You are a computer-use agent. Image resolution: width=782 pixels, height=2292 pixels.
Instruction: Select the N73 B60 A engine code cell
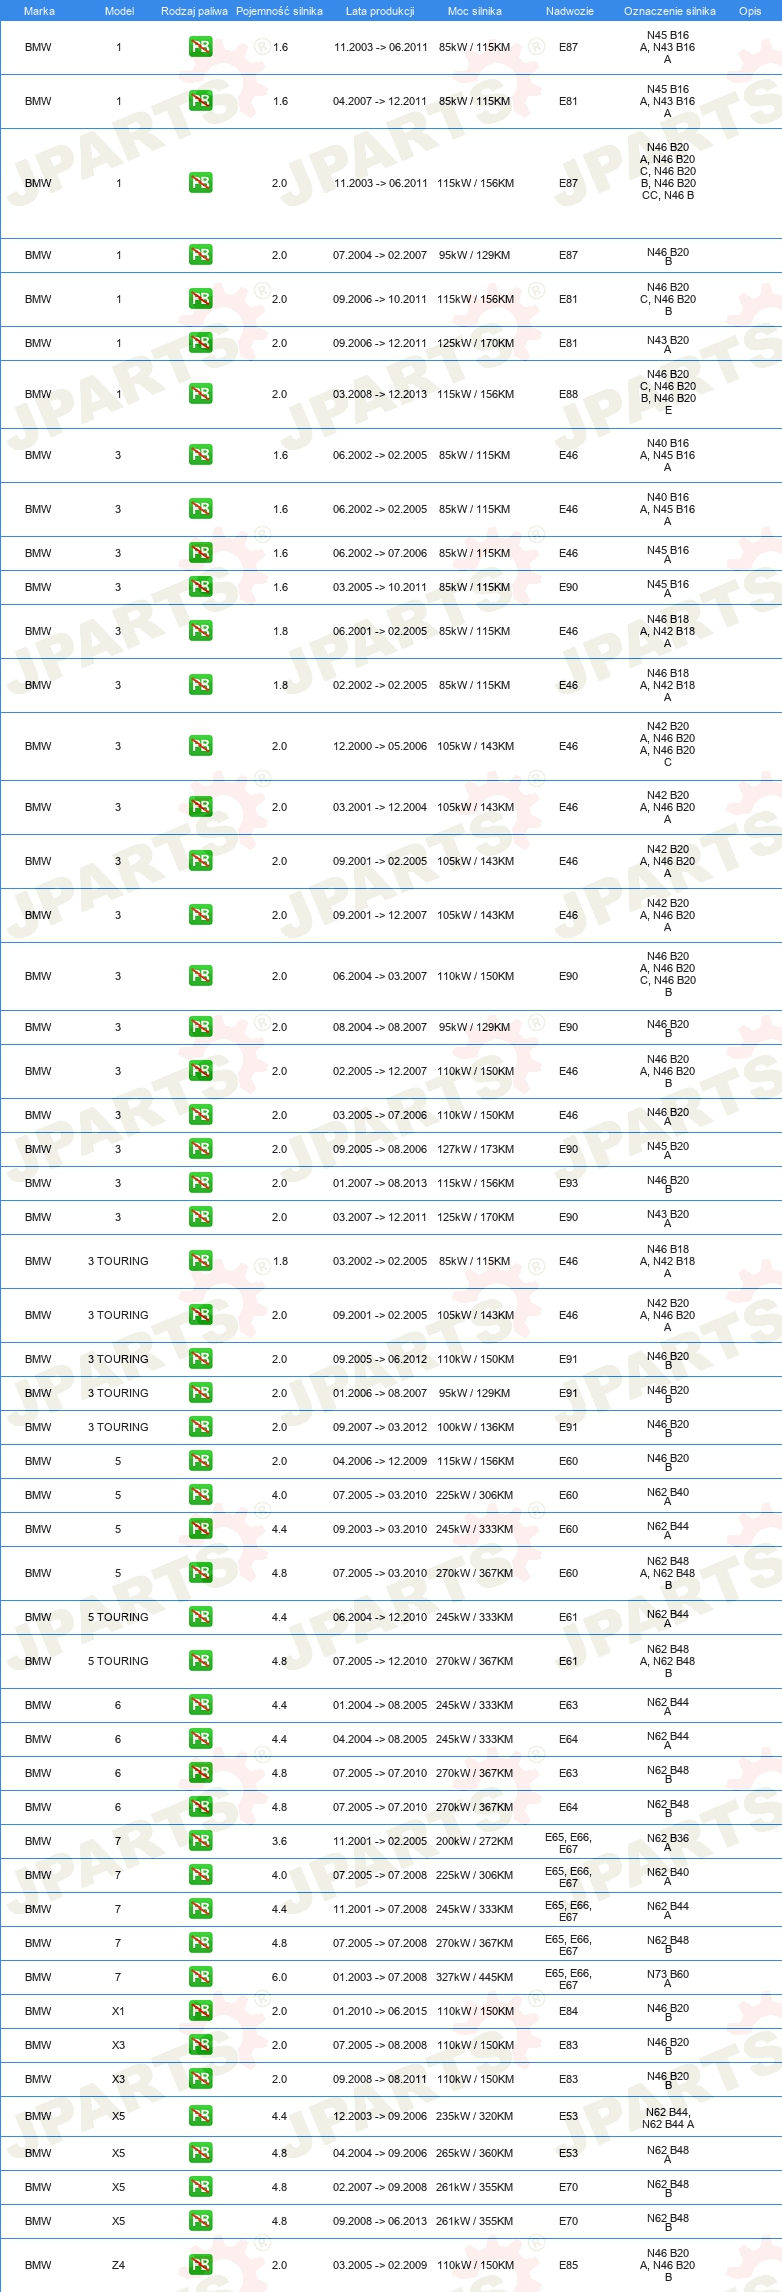click(x=668, y=1978)
